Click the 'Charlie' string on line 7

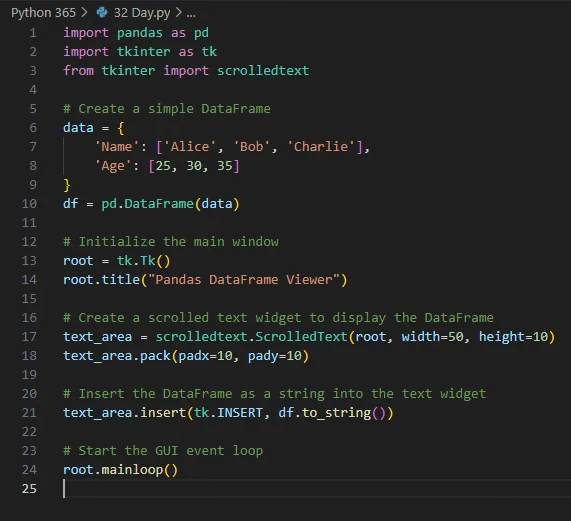pyautogui.click(x=321, y=146)
